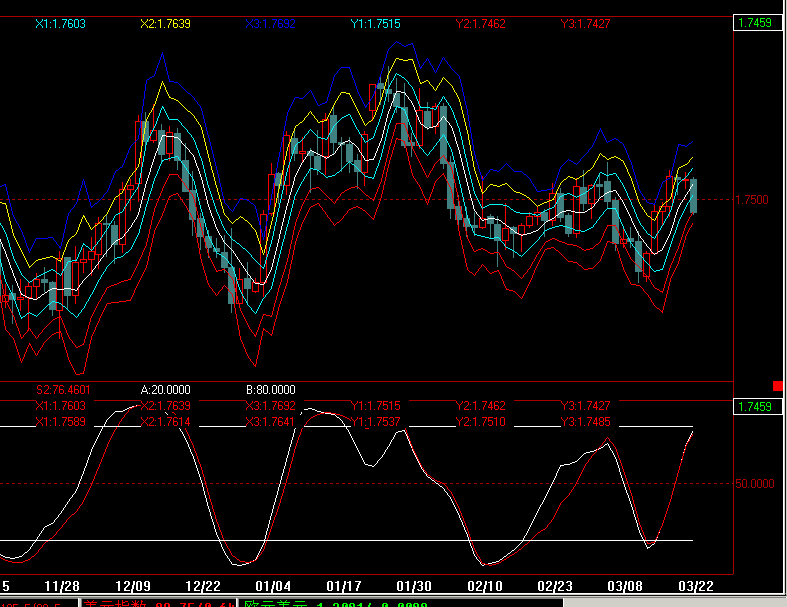This screenshot has width=787, height=607.
Task: Click the 50.0000 level label on oscillator axis
Action: (754, 483)
